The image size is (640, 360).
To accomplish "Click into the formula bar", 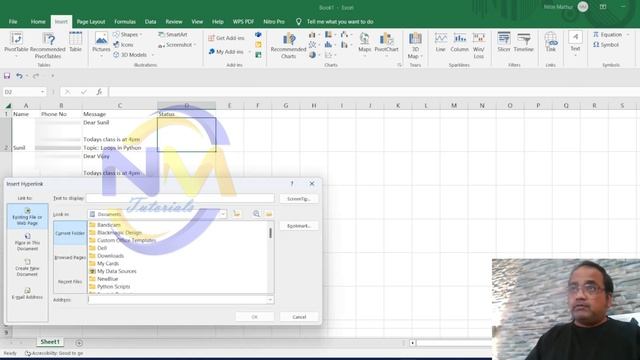I will coord(373,92).
